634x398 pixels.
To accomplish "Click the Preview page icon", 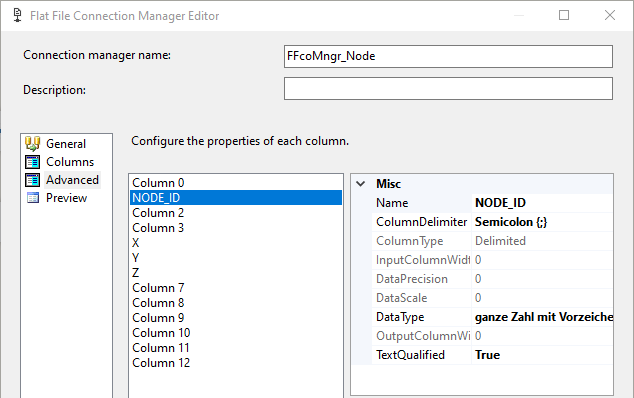I will [x=32, y=198].
